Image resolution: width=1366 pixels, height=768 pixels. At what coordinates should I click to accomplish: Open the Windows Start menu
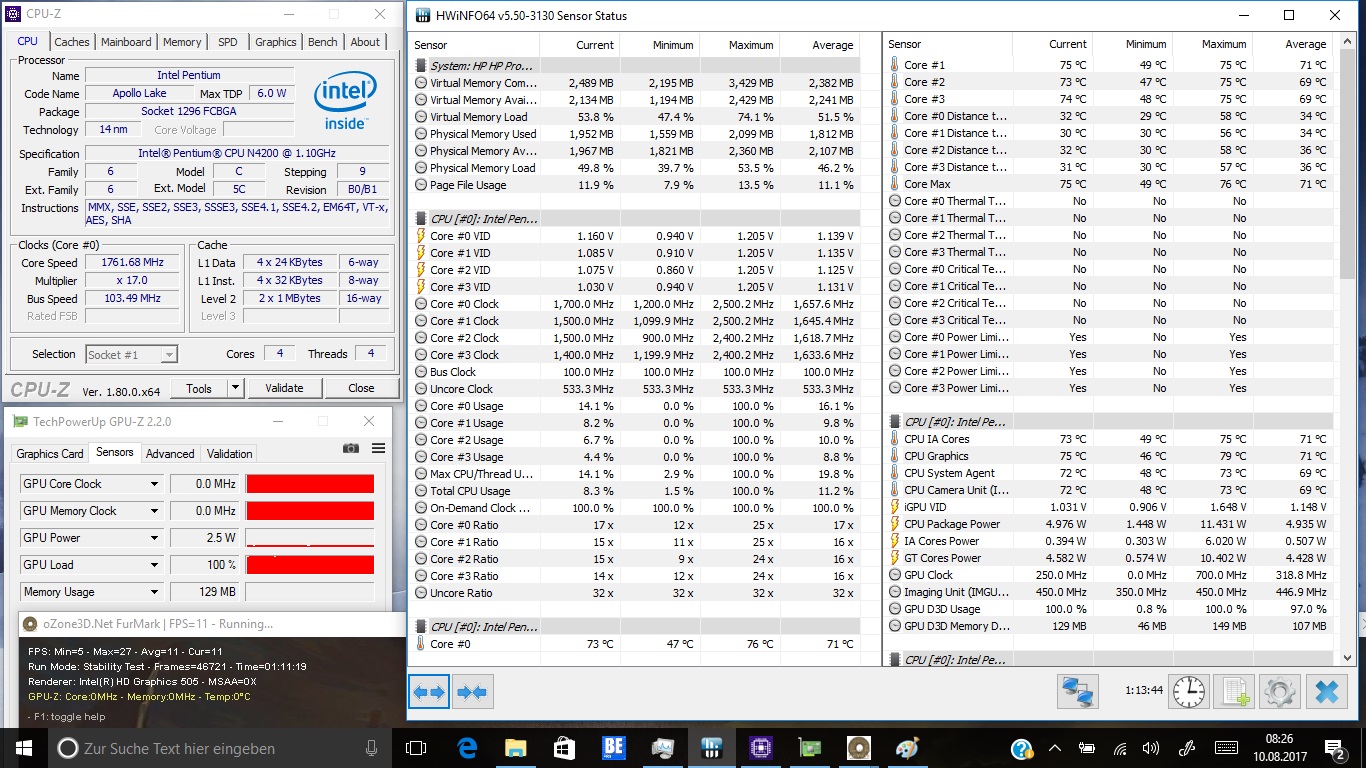click(23, 748)
